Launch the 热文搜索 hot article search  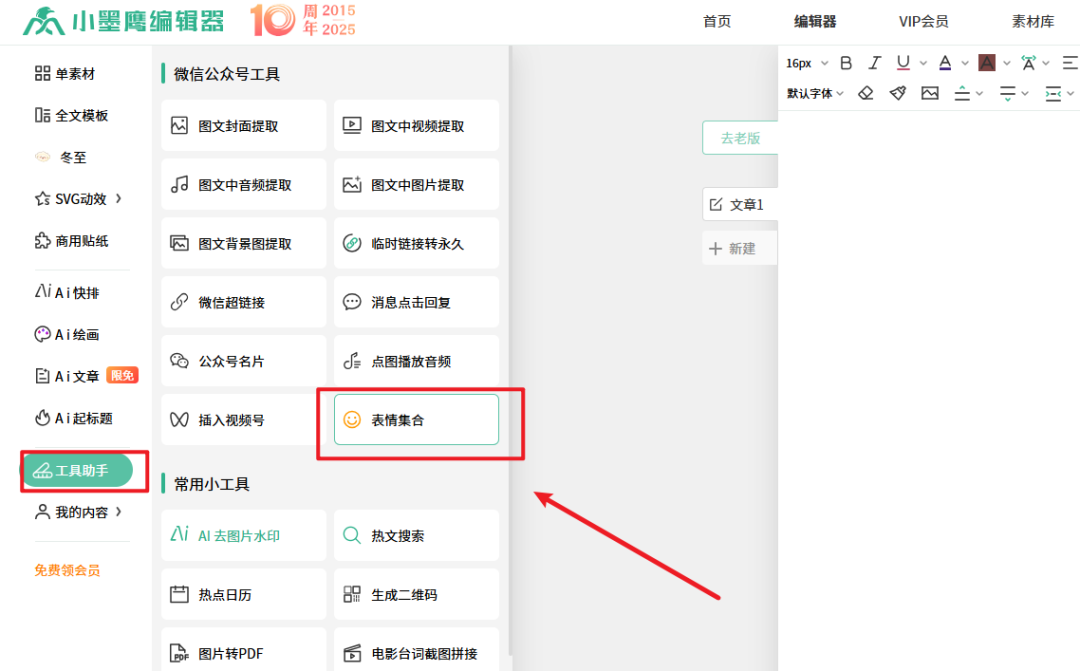416,535
